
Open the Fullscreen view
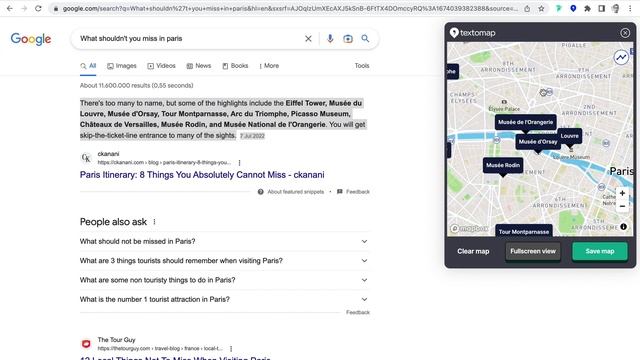[533, 251]
